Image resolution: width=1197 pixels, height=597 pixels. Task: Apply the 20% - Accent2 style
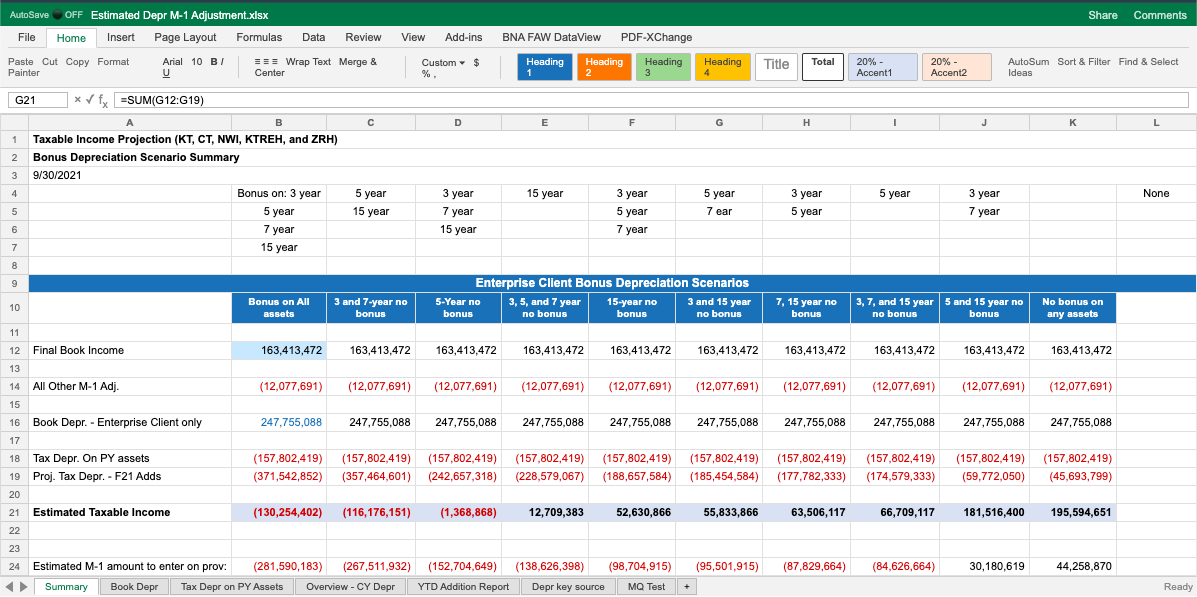click(957, 67)
